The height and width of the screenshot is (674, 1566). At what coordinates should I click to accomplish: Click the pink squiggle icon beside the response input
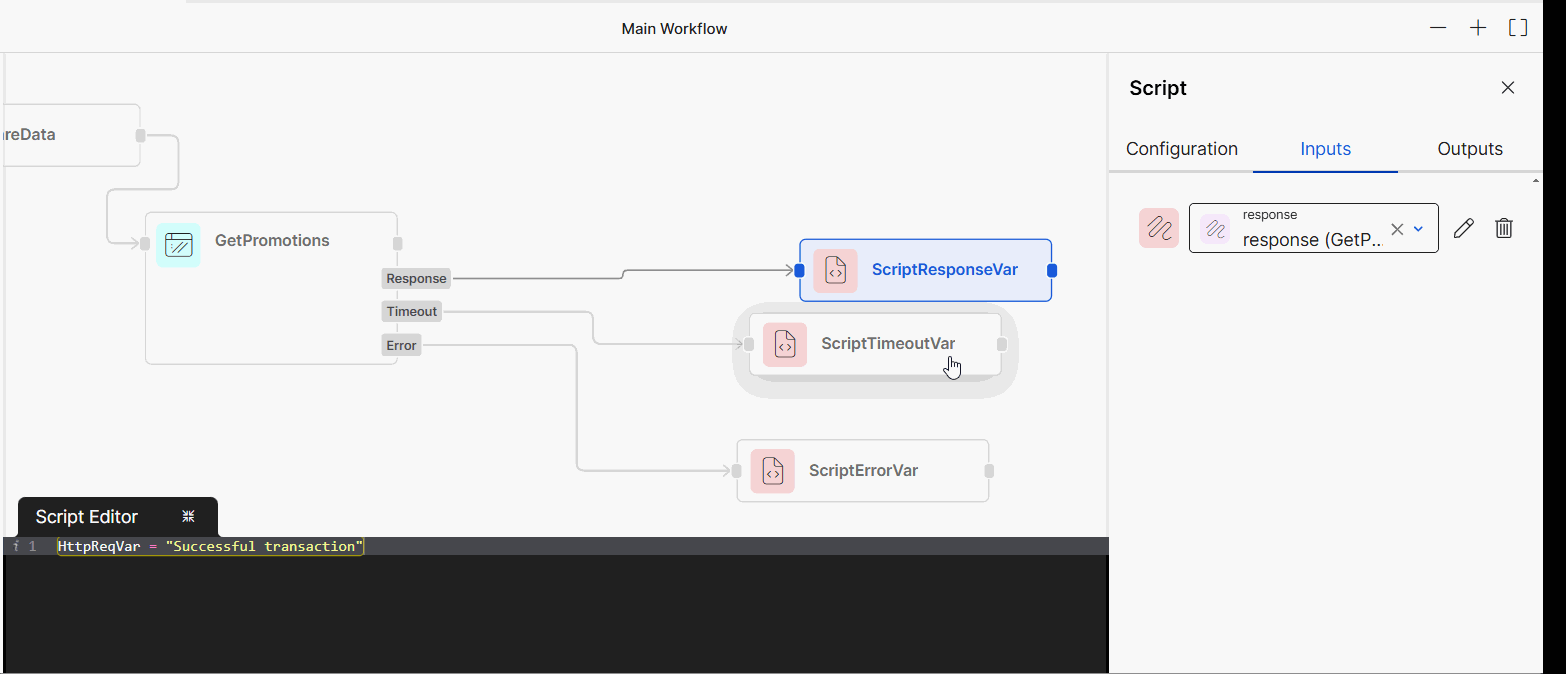coord(1158,228)
